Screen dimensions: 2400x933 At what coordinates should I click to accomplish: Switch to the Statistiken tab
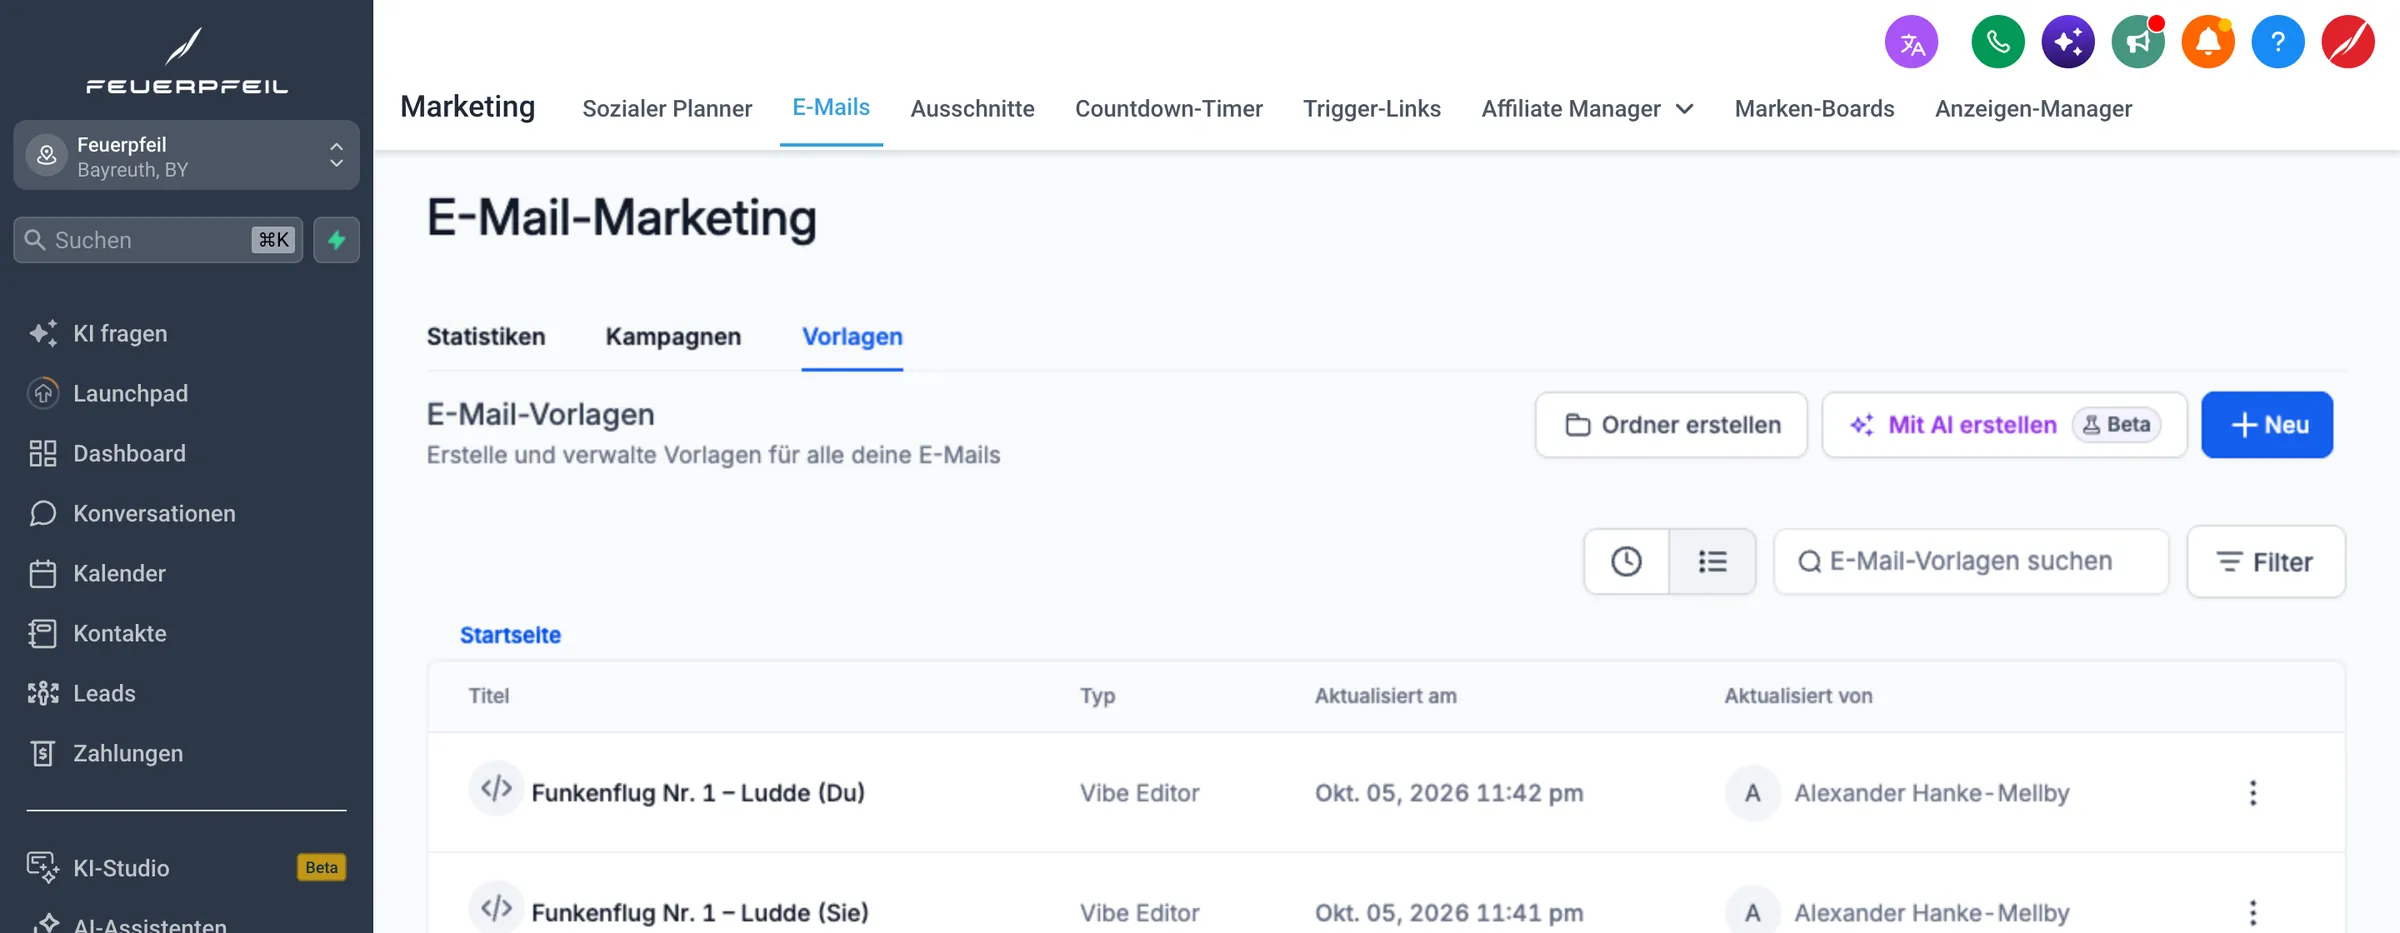(x=486, y=337)
